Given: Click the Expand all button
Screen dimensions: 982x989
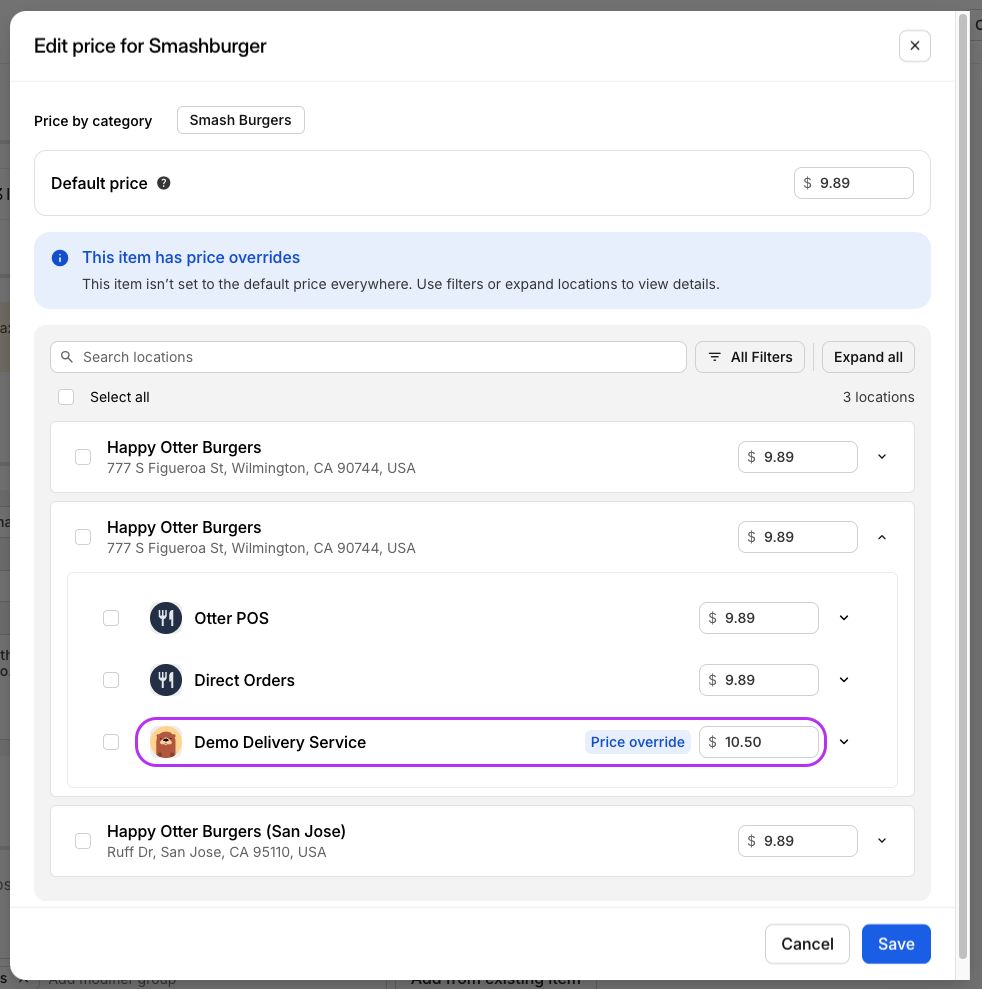Looking at the screenshot, I should (868, 357).
